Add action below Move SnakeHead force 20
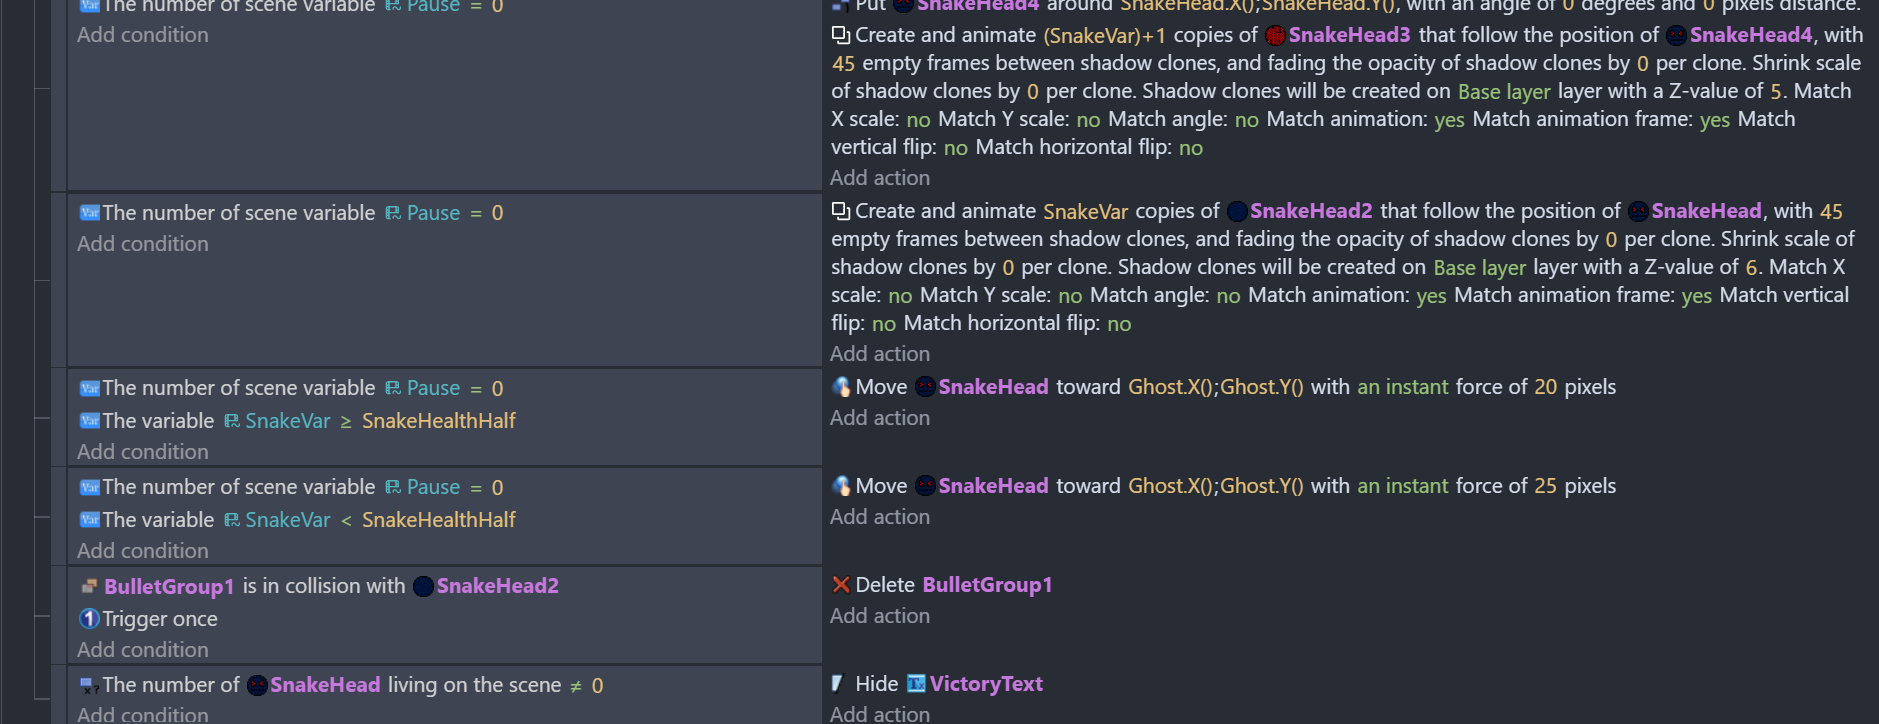This screenshot has height=724, width=1879. [880, 418]
